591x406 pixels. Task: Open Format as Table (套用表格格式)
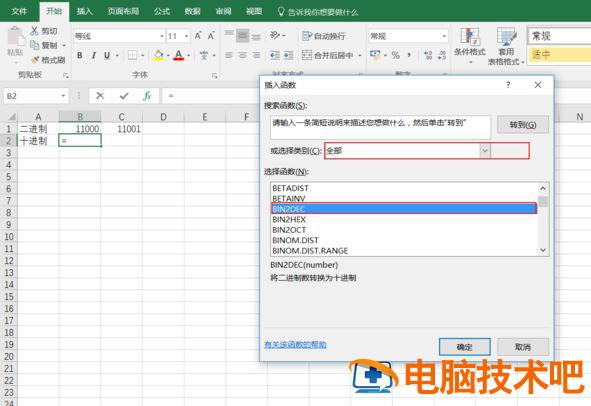click(506, 46)
